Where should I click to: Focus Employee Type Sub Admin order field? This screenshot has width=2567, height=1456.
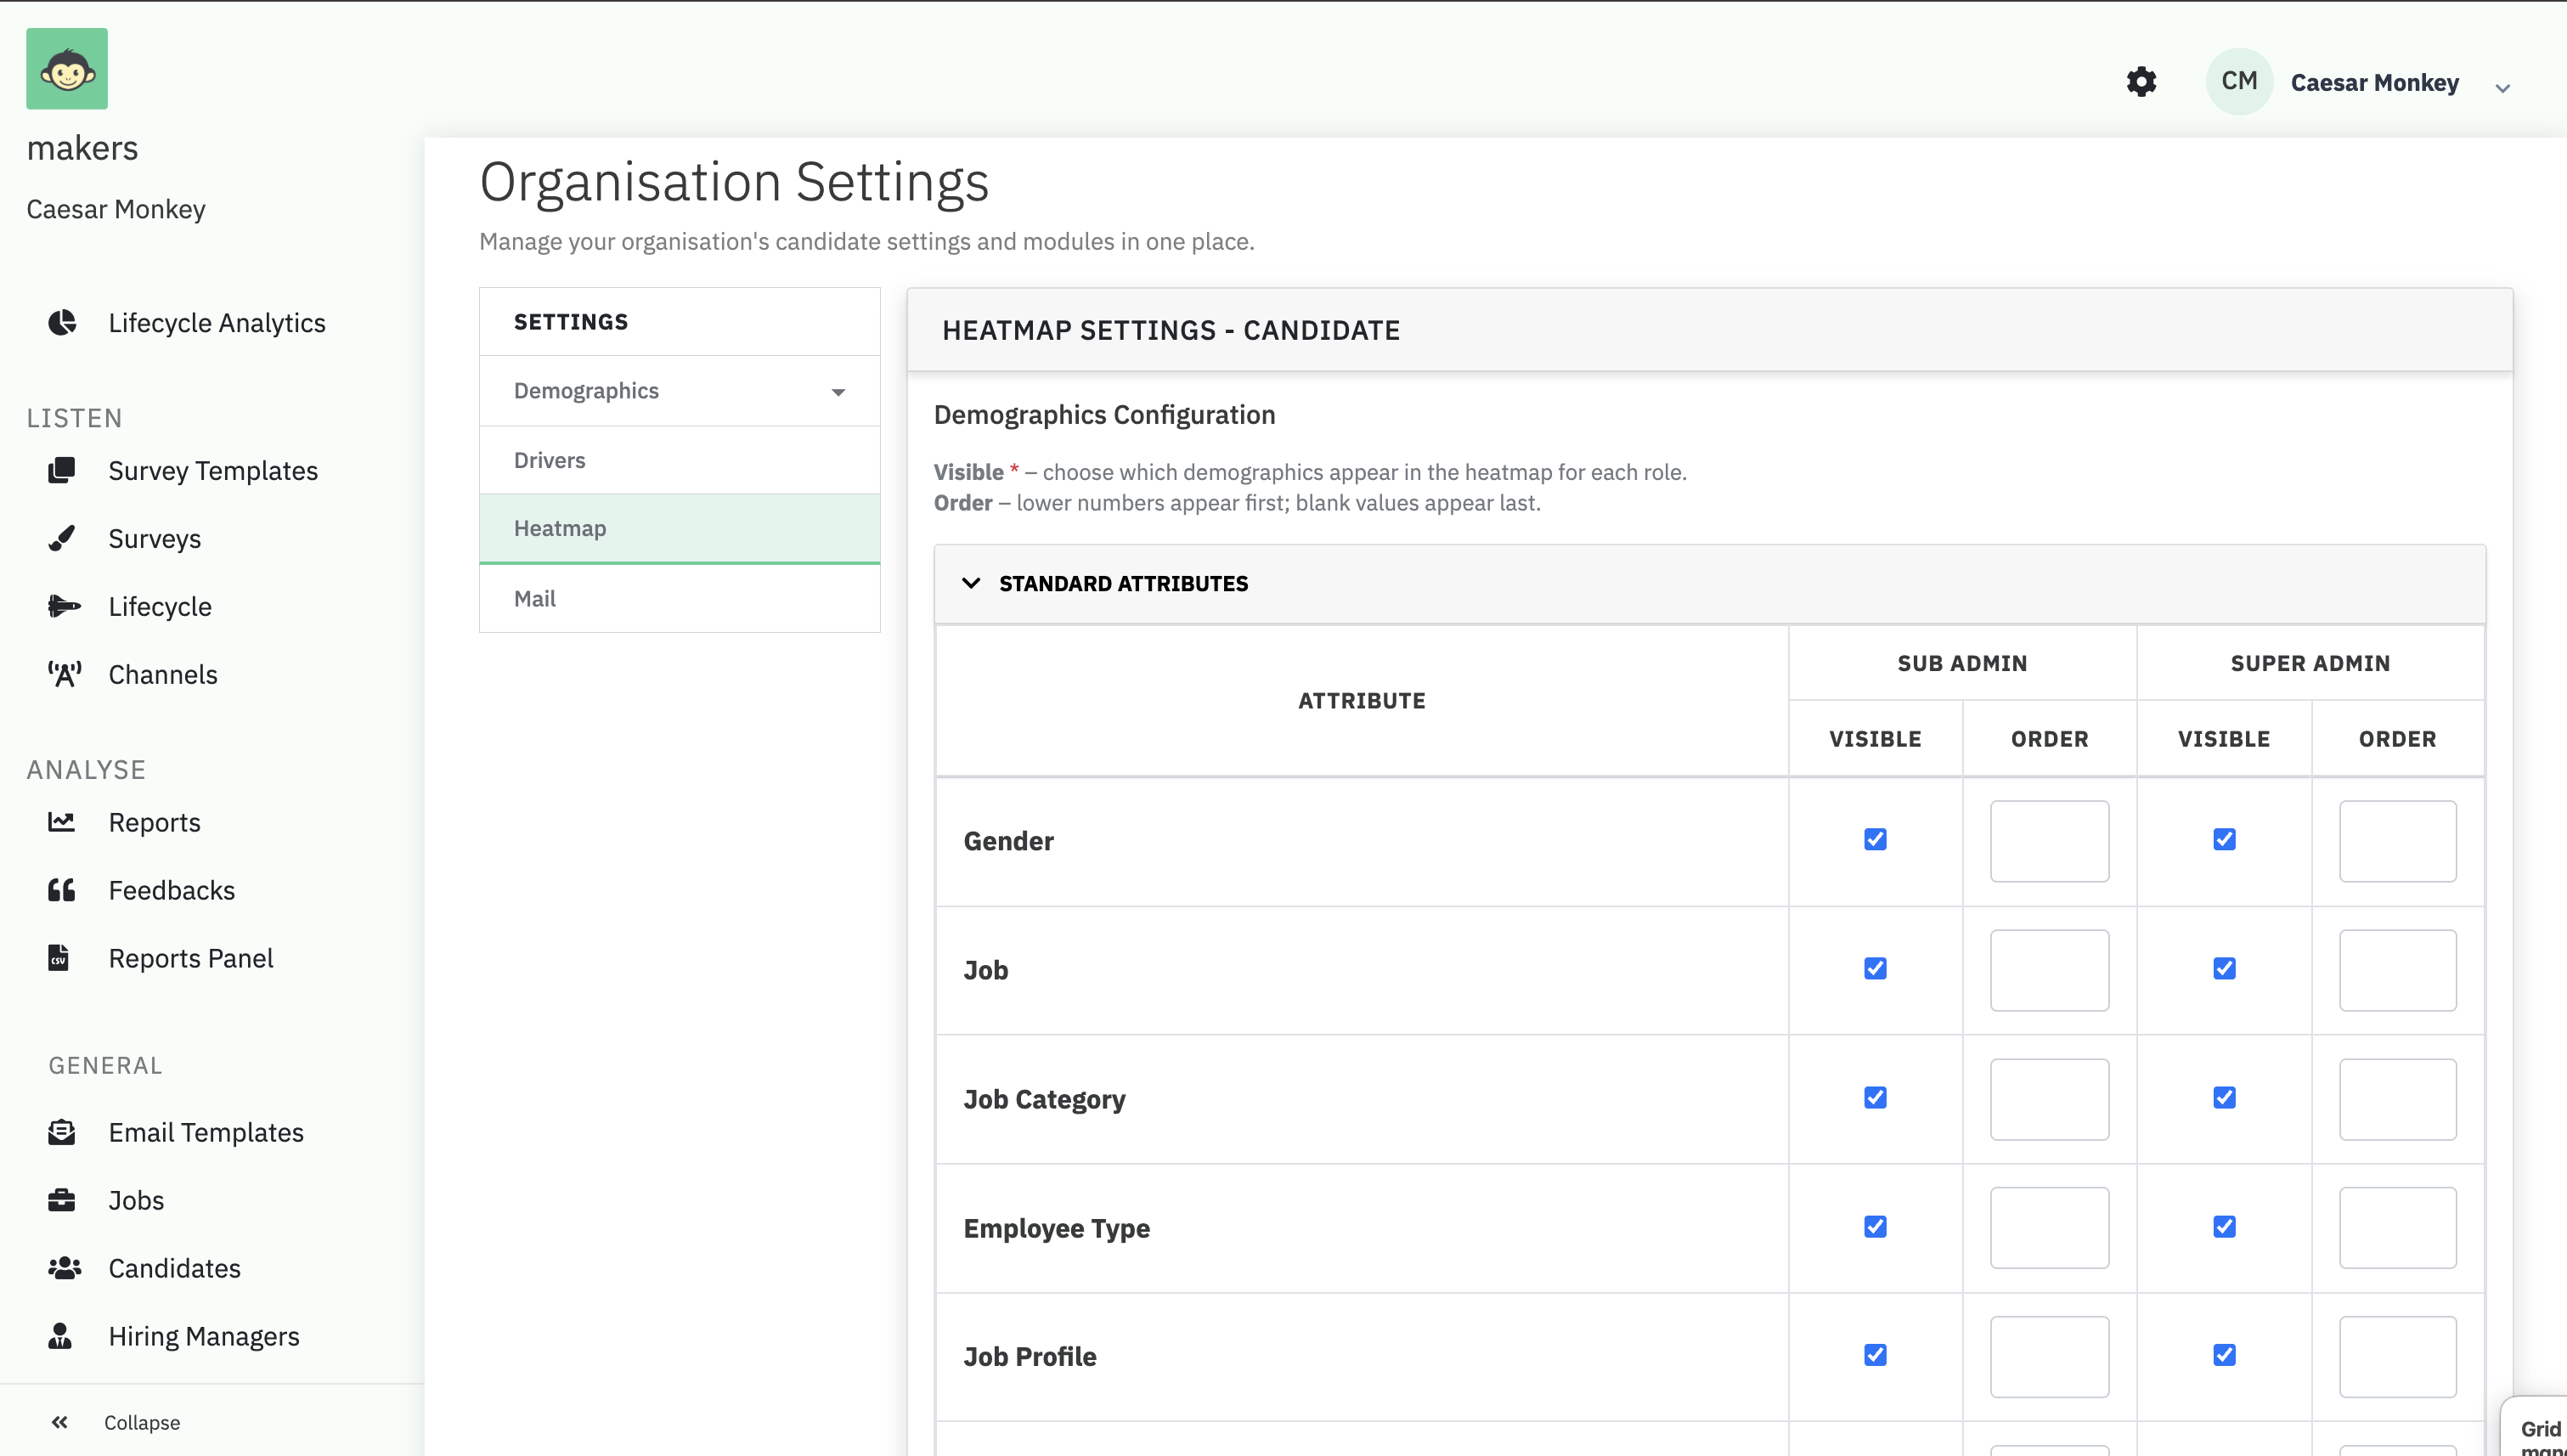[2049, 1228]
